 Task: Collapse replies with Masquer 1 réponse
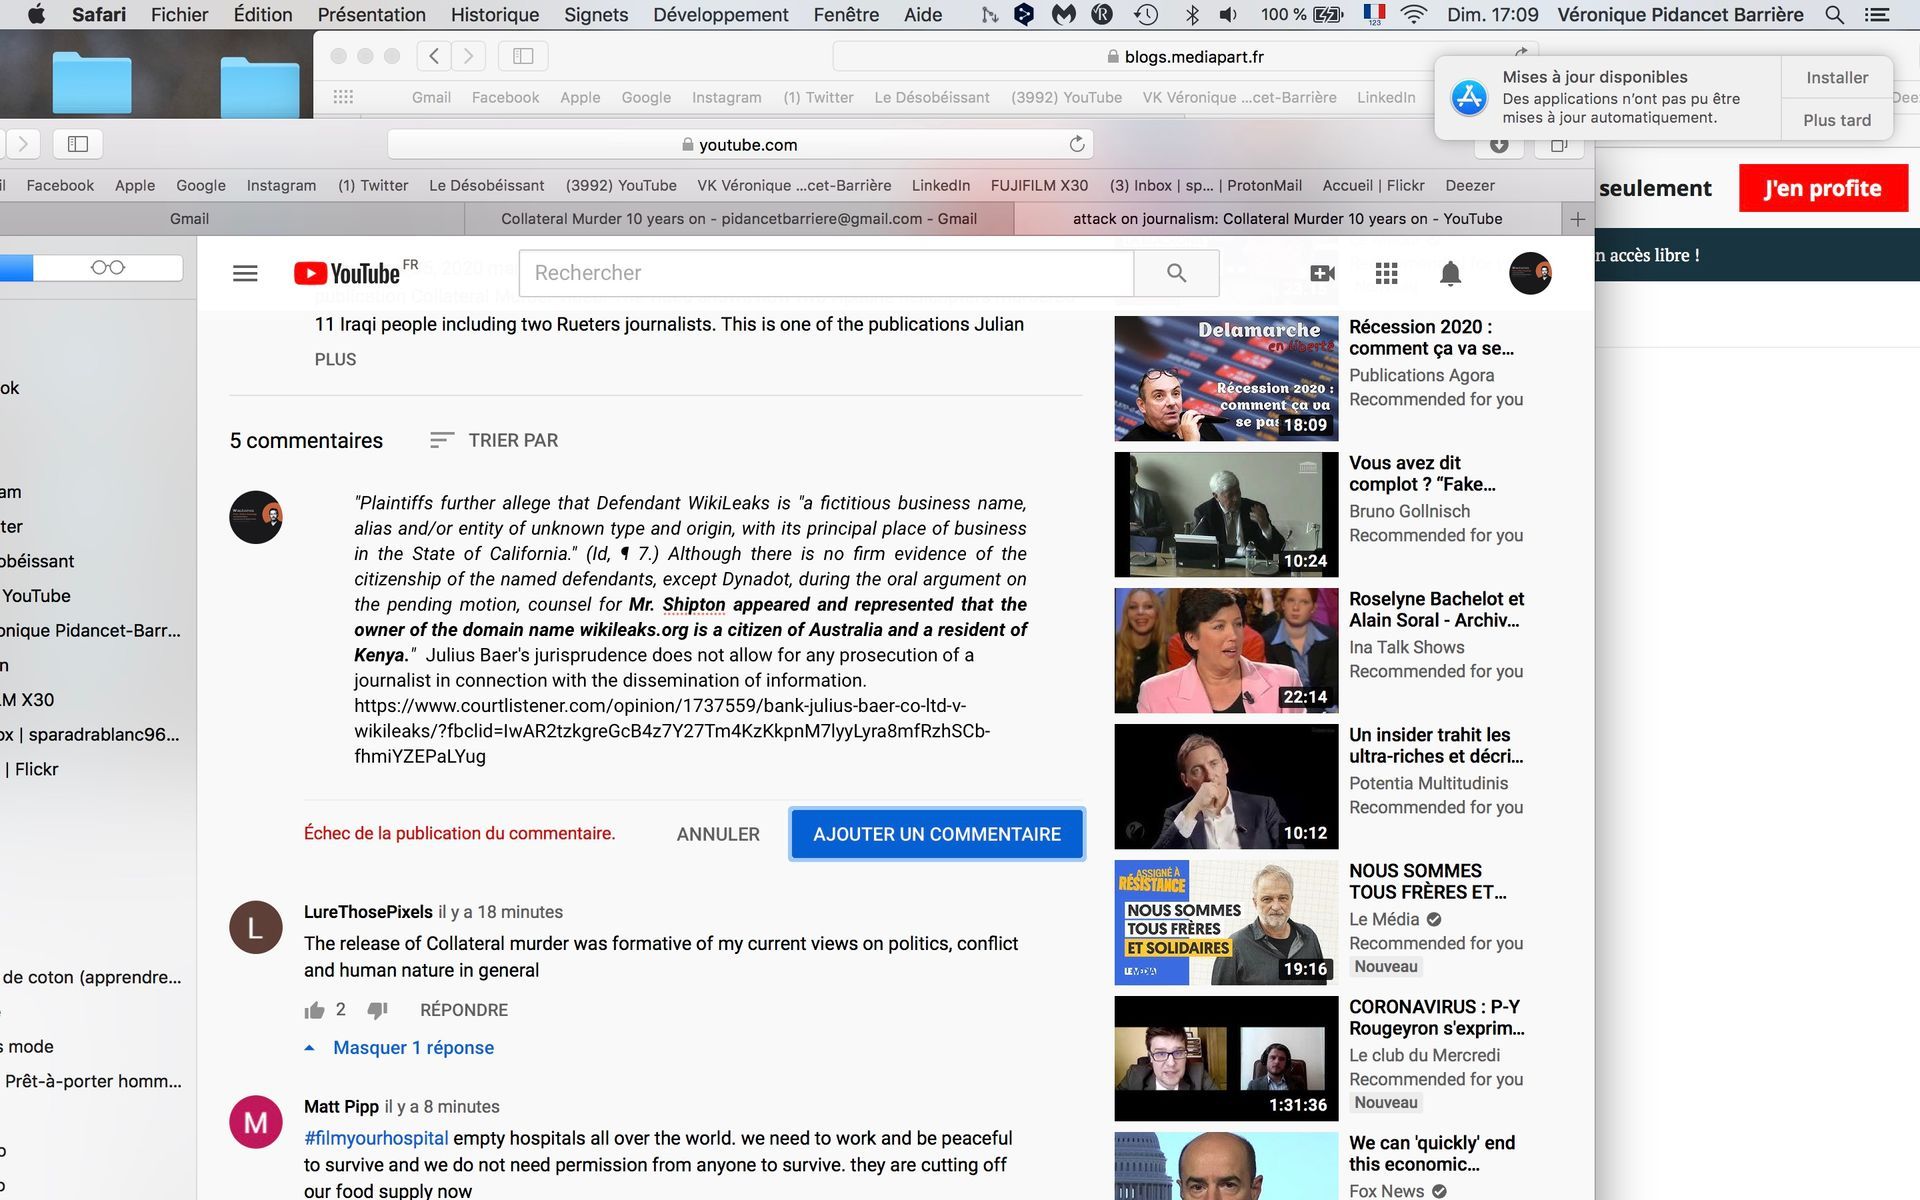click(413, 1048)
